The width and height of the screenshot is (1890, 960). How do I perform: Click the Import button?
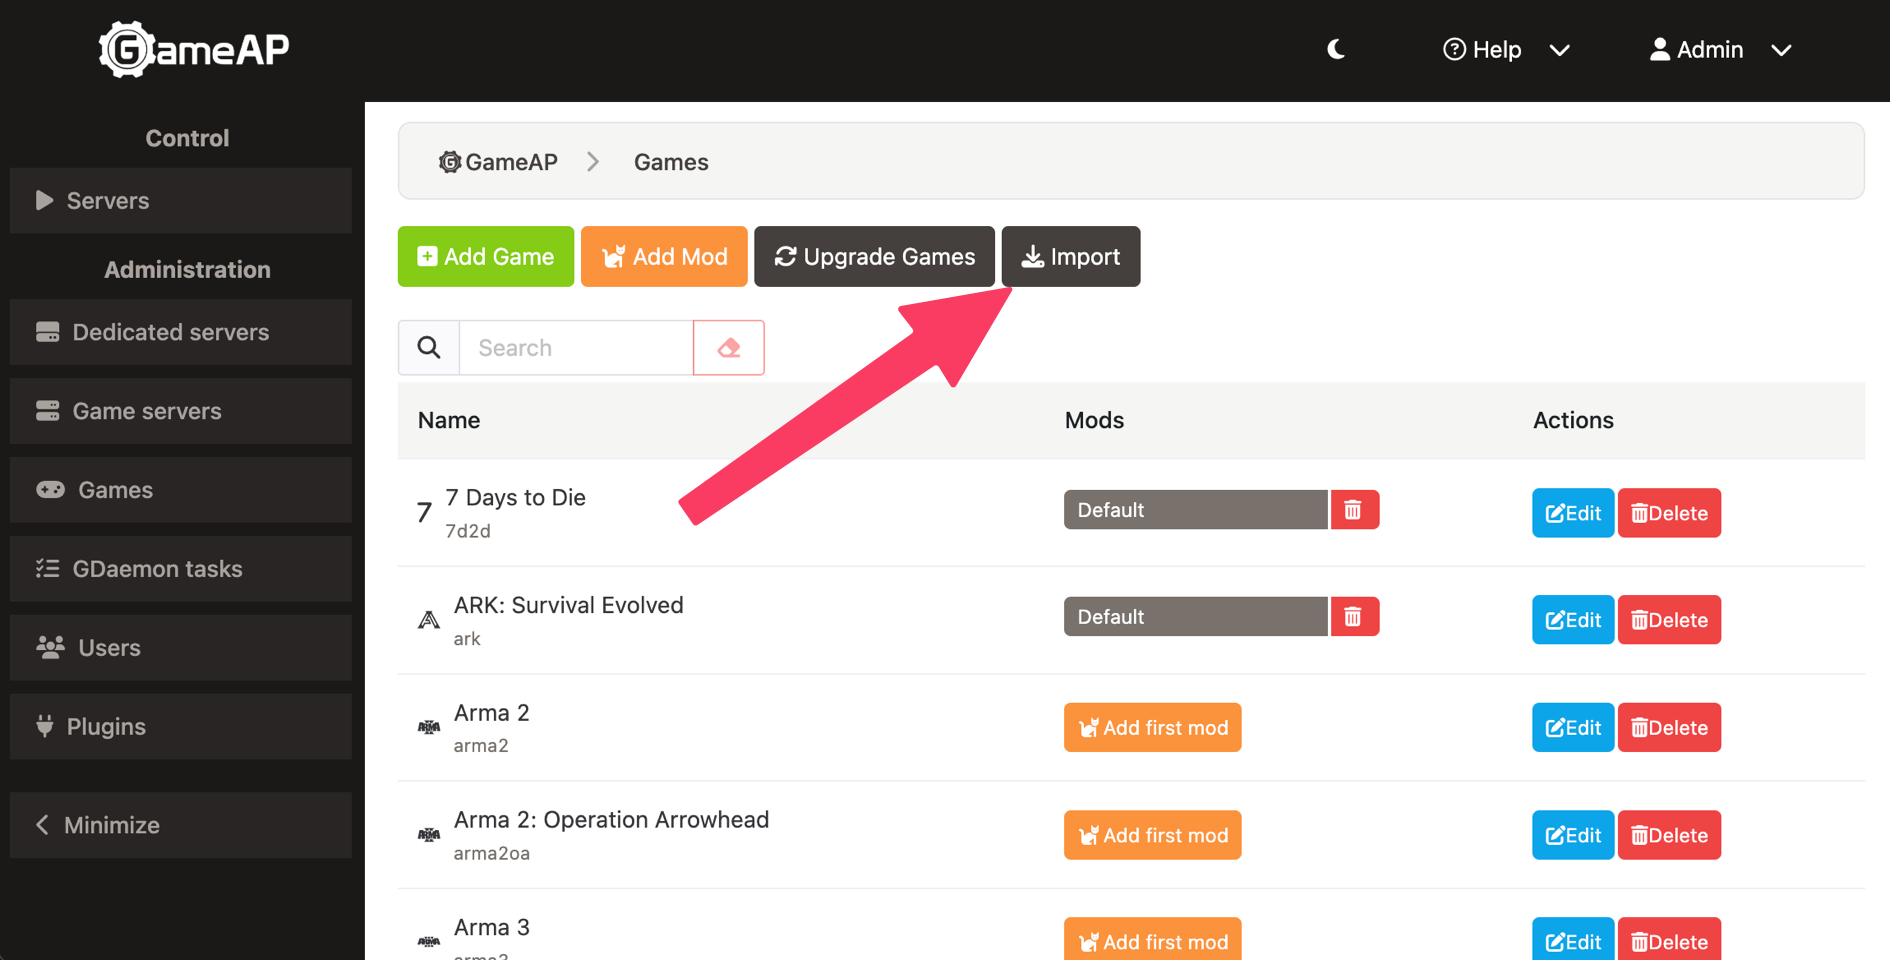click(1070, 257)
